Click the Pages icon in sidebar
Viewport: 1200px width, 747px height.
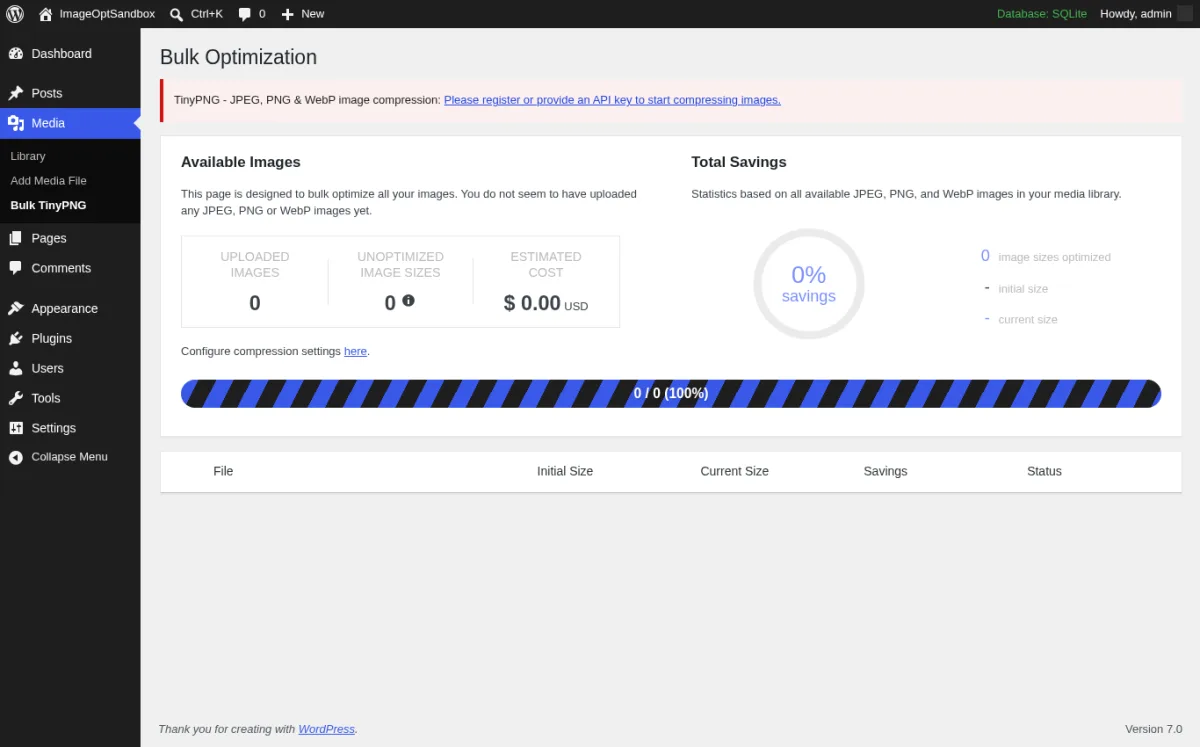tap(16, 238)
